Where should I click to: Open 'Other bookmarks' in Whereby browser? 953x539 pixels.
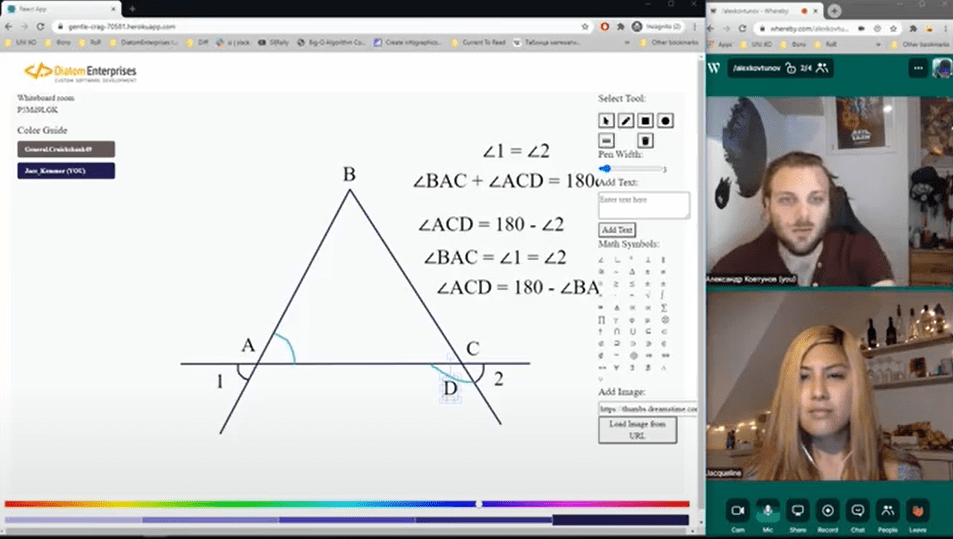(x=918, y=44)
